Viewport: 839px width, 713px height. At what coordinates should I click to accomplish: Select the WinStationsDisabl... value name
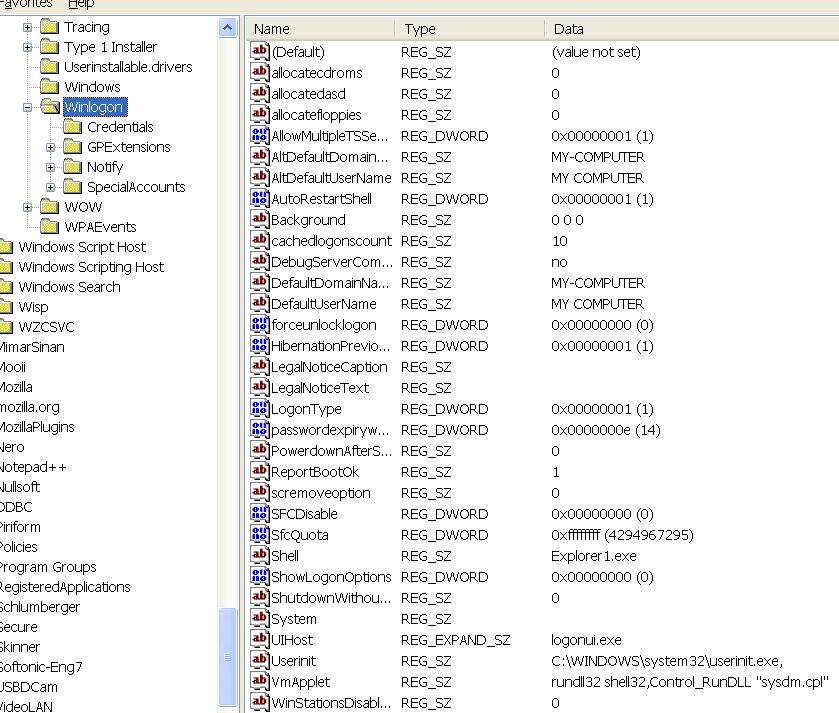pos(331,703)
